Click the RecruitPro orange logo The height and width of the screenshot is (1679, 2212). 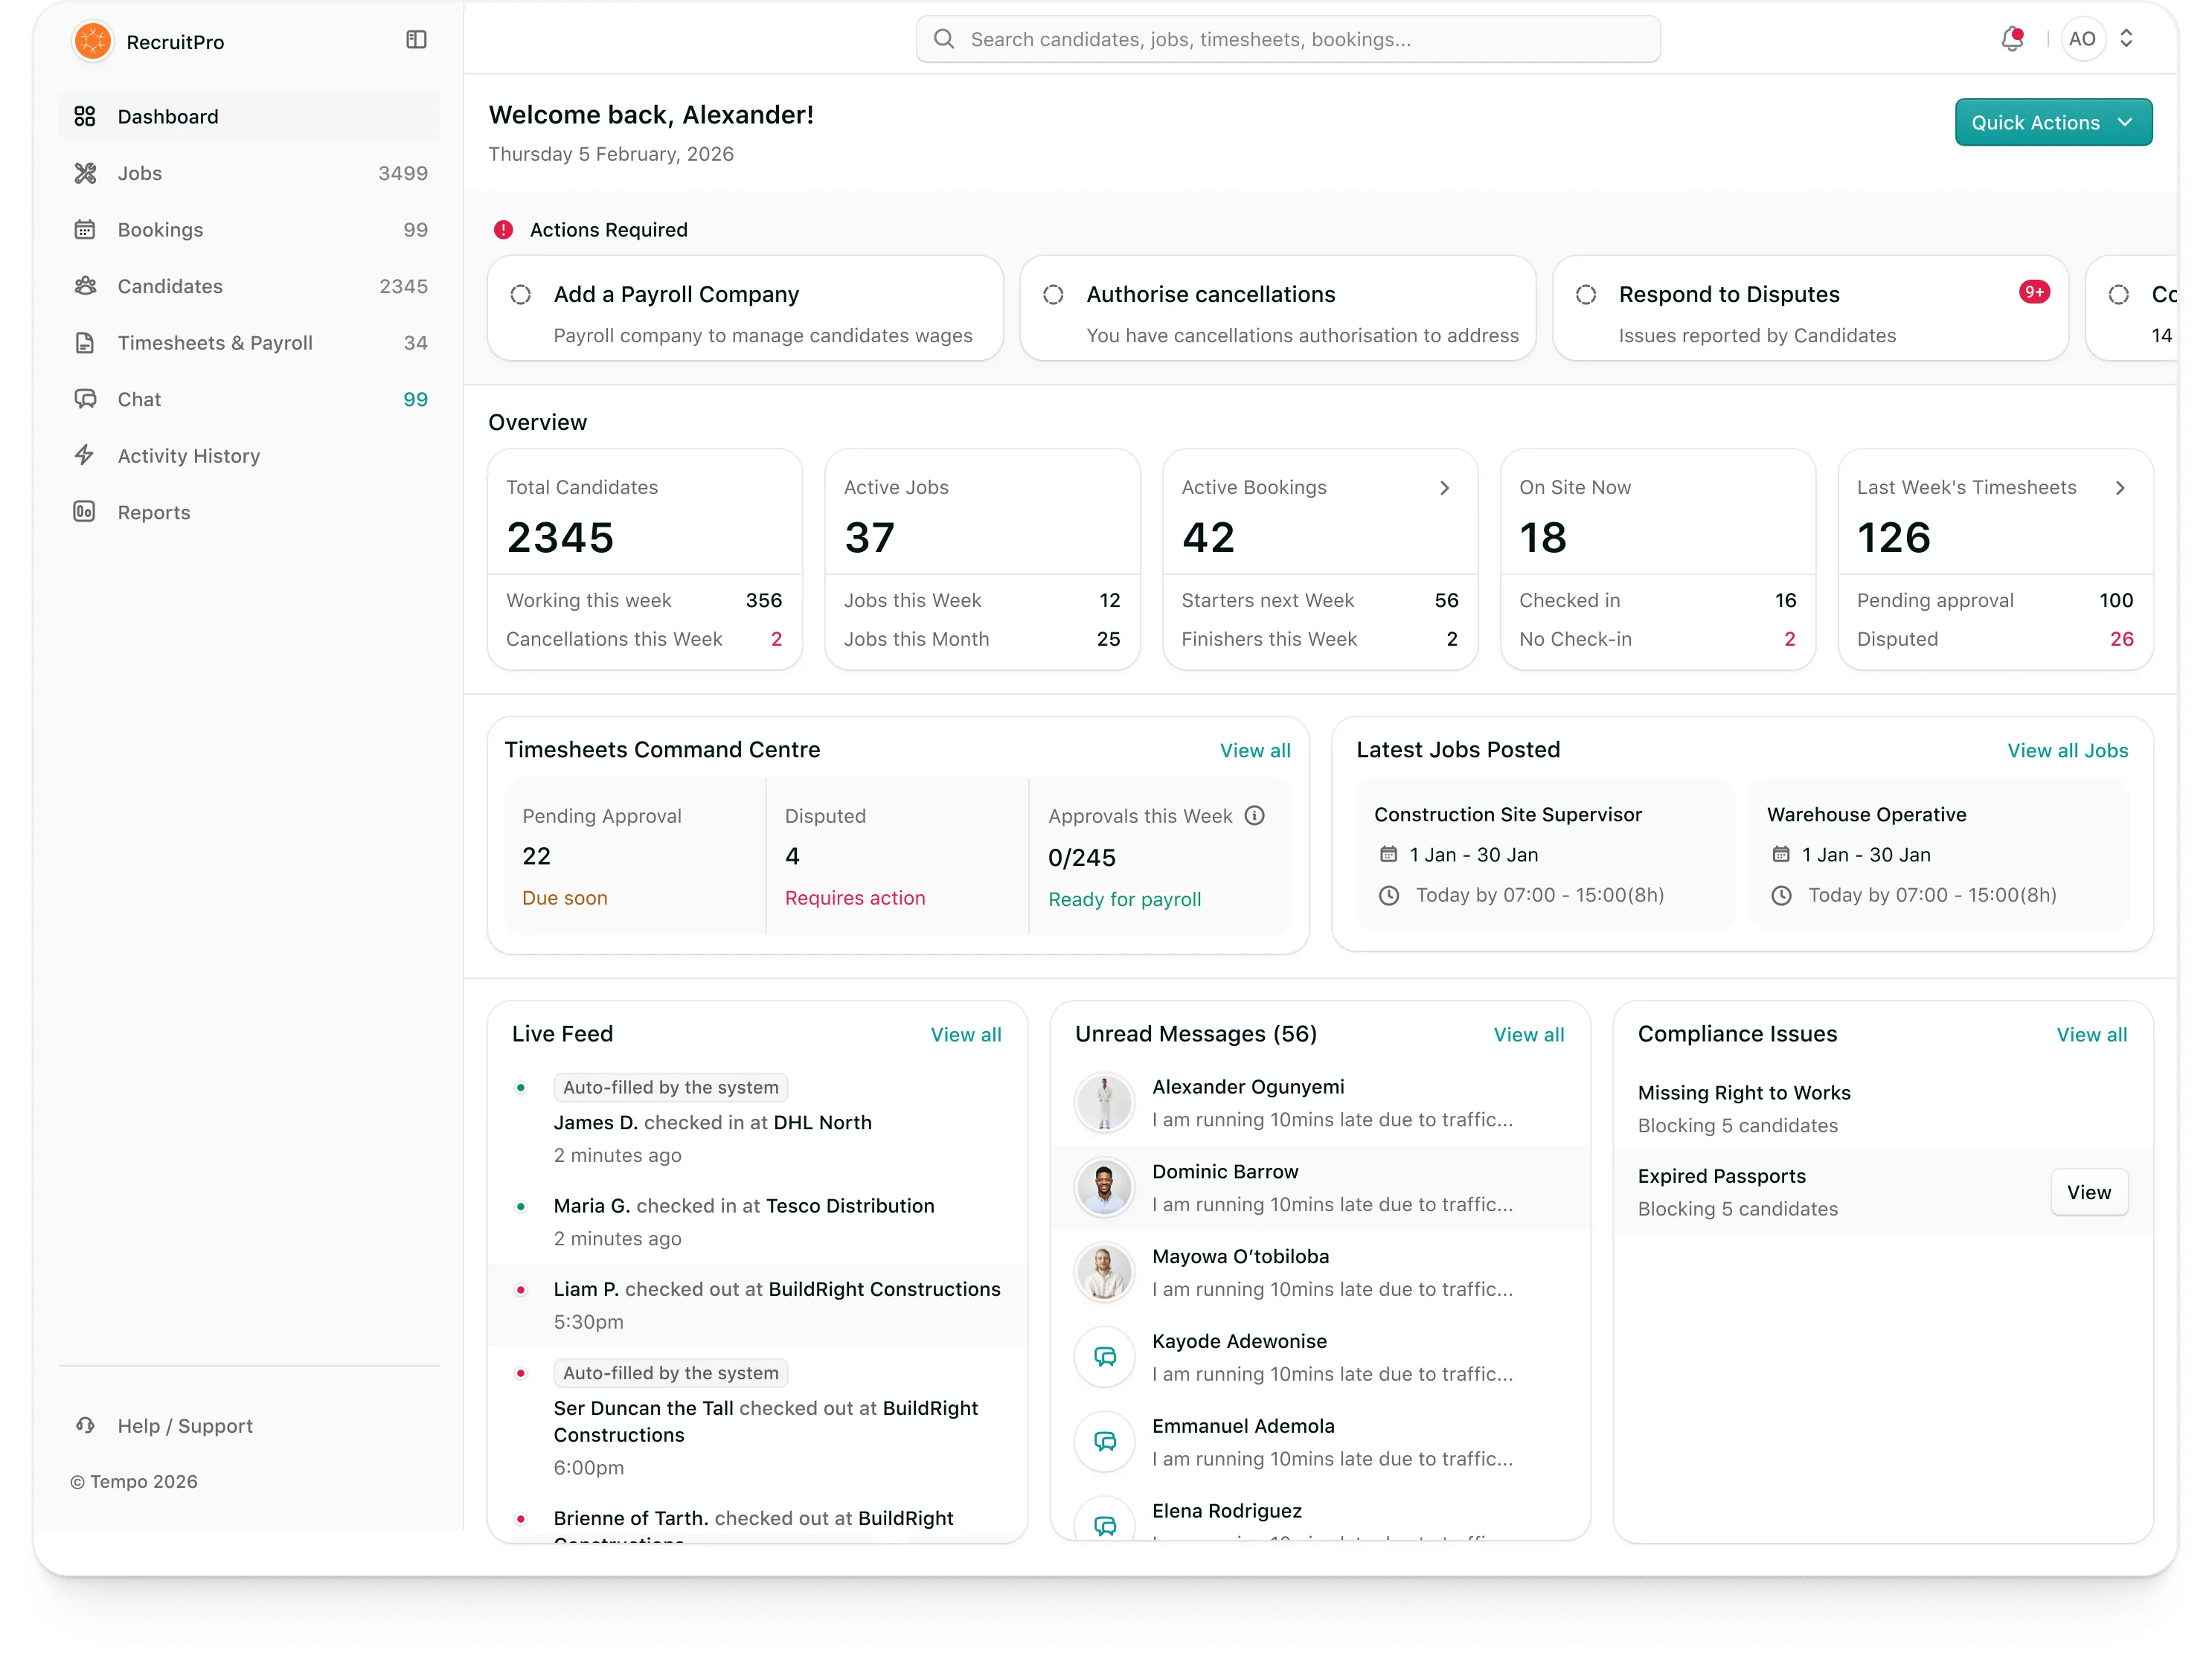tap(93, 41)
